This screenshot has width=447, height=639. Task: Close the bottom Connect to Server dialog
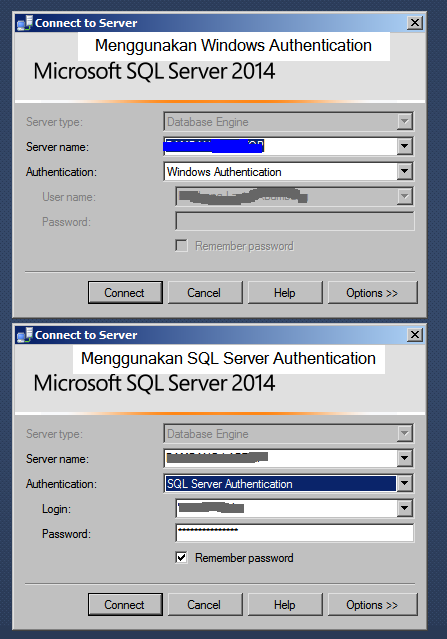(414, 335)
